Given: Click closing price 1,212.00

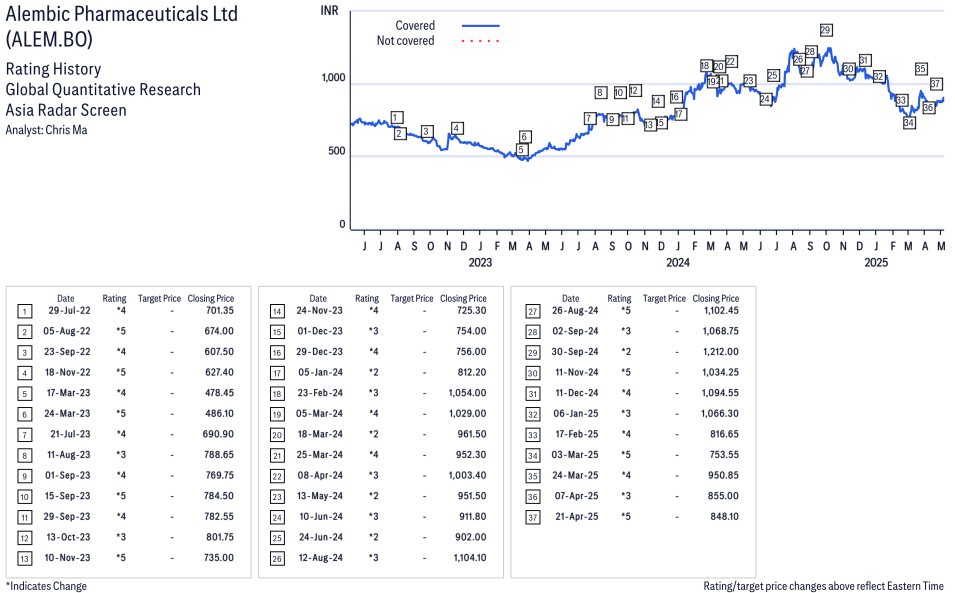Looking at the screenshot, I should [x=721, y=352].
